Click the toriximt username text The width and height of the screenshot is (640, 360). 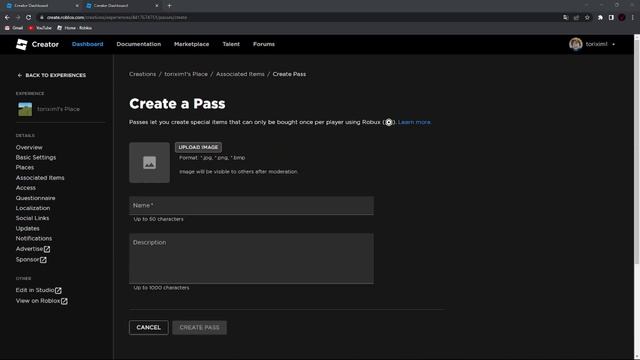[596, 44]
